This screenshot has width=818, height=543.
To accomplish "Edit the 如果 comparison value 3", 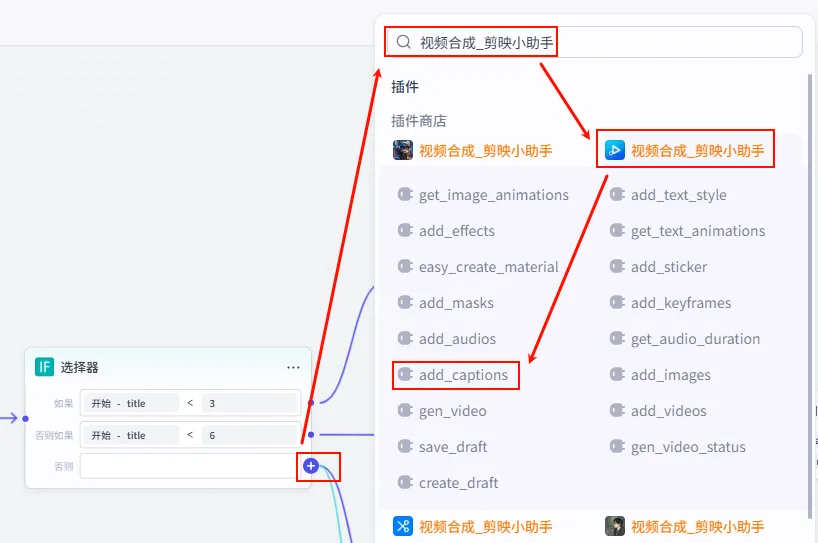I will (x=250, y=403).
